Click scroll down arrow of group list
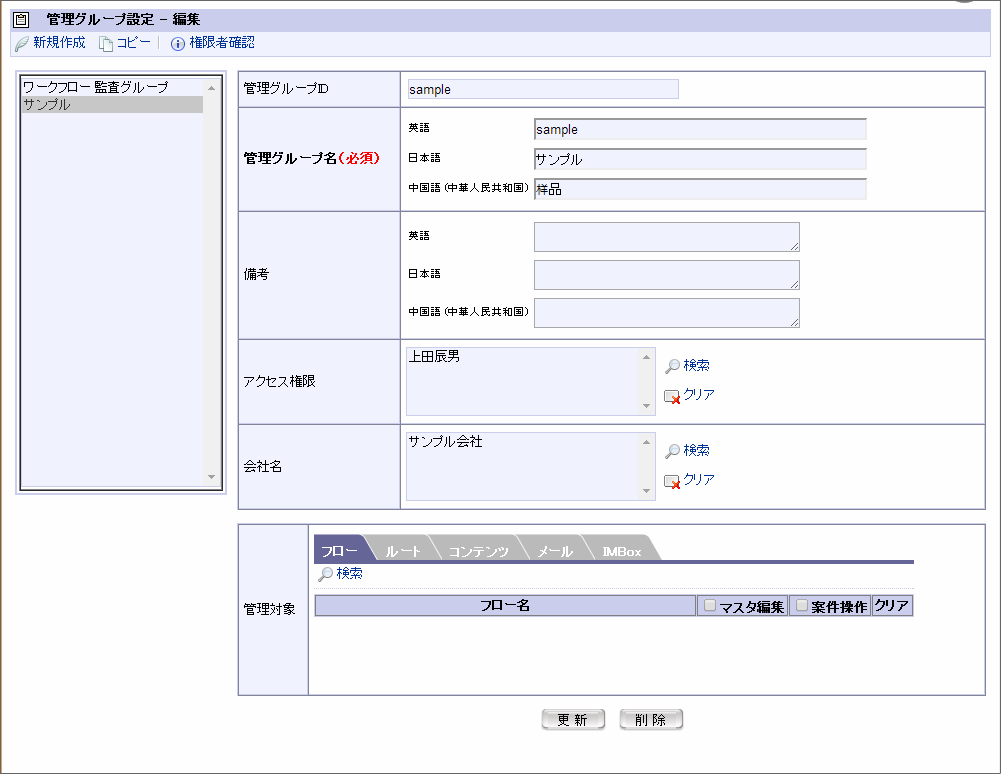The height and width of the screenshot is (774, 1001). (211, 477)
